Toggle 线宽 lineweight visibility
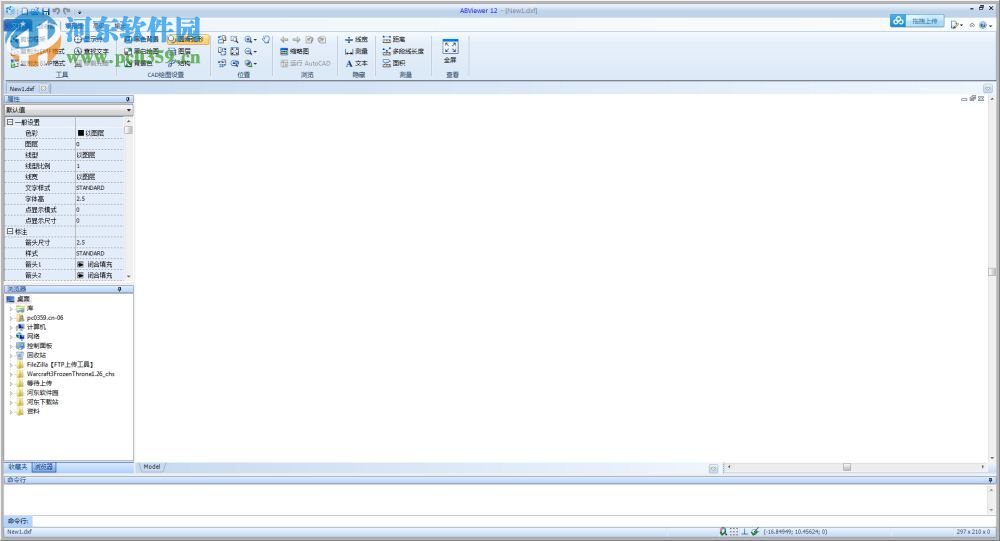Image resolution: width=1000 pixels, height=541 pixels. coord(357,40)
